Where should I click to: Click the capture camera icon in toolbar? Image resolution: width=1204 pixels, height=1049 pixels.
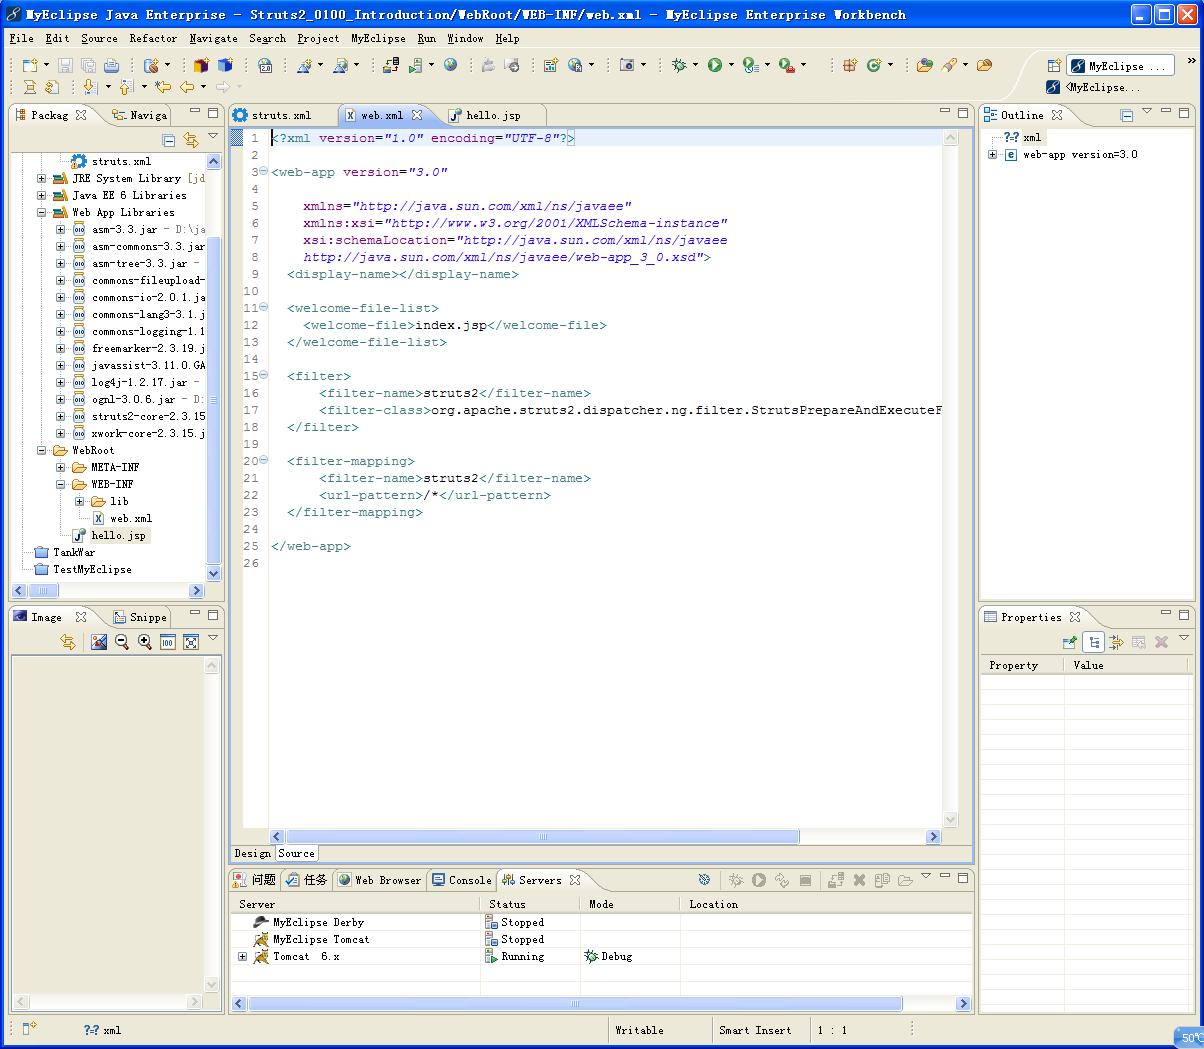627,65
